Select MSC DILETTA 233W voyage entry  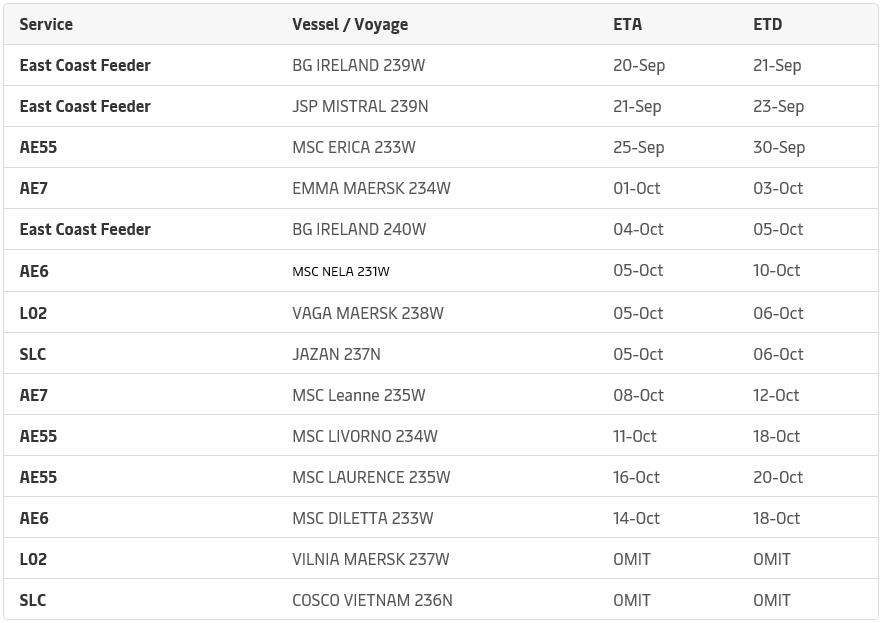point(363,519)
